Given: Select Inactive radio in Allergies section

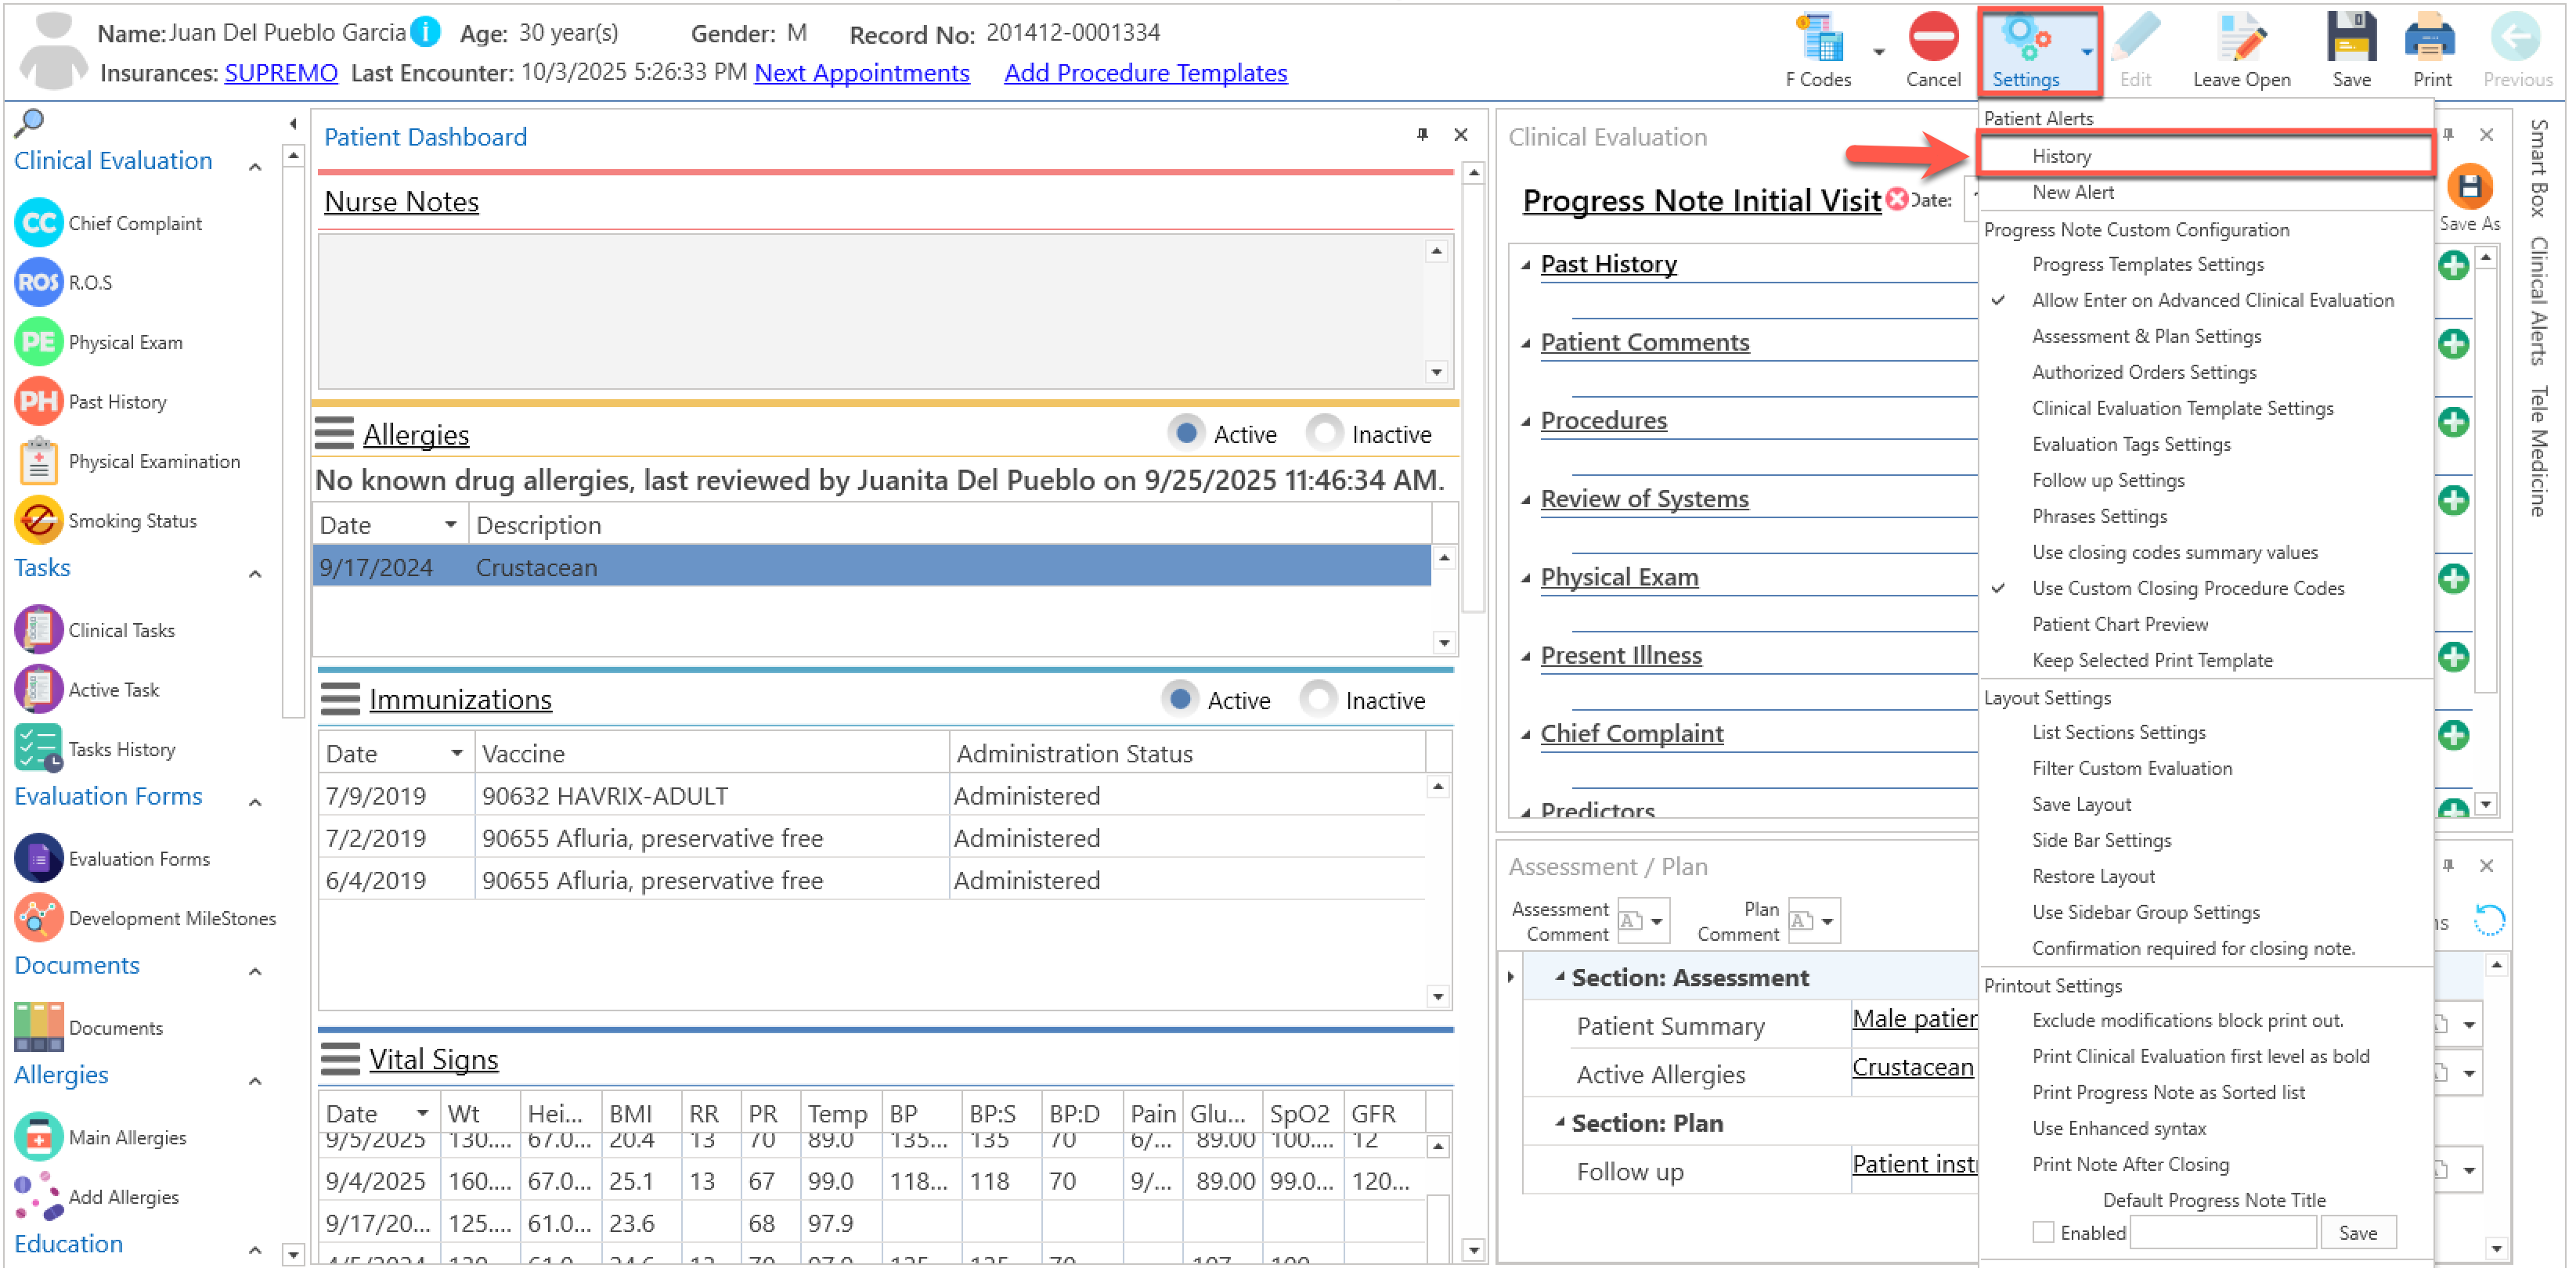Looking at the screenshot, I should coord(1325,434).
